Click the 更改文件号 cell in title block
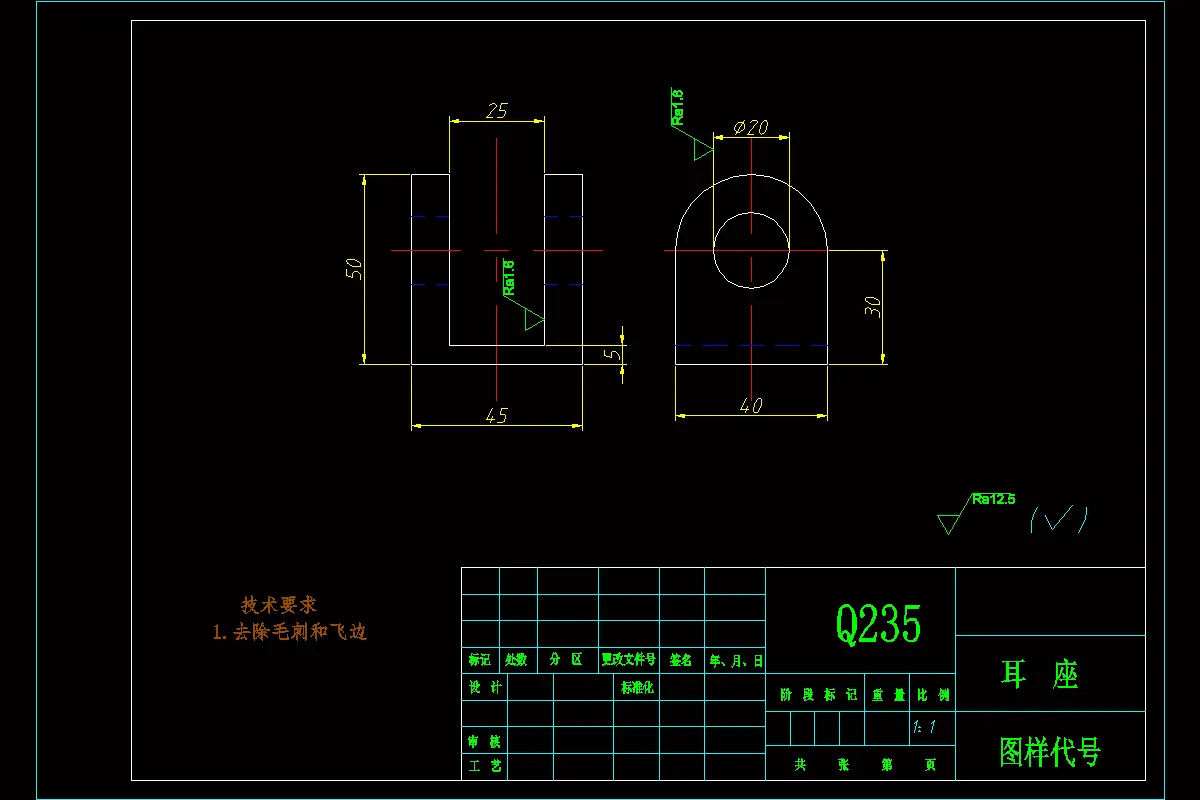The image size is (1200, 800). click(628, 660)
